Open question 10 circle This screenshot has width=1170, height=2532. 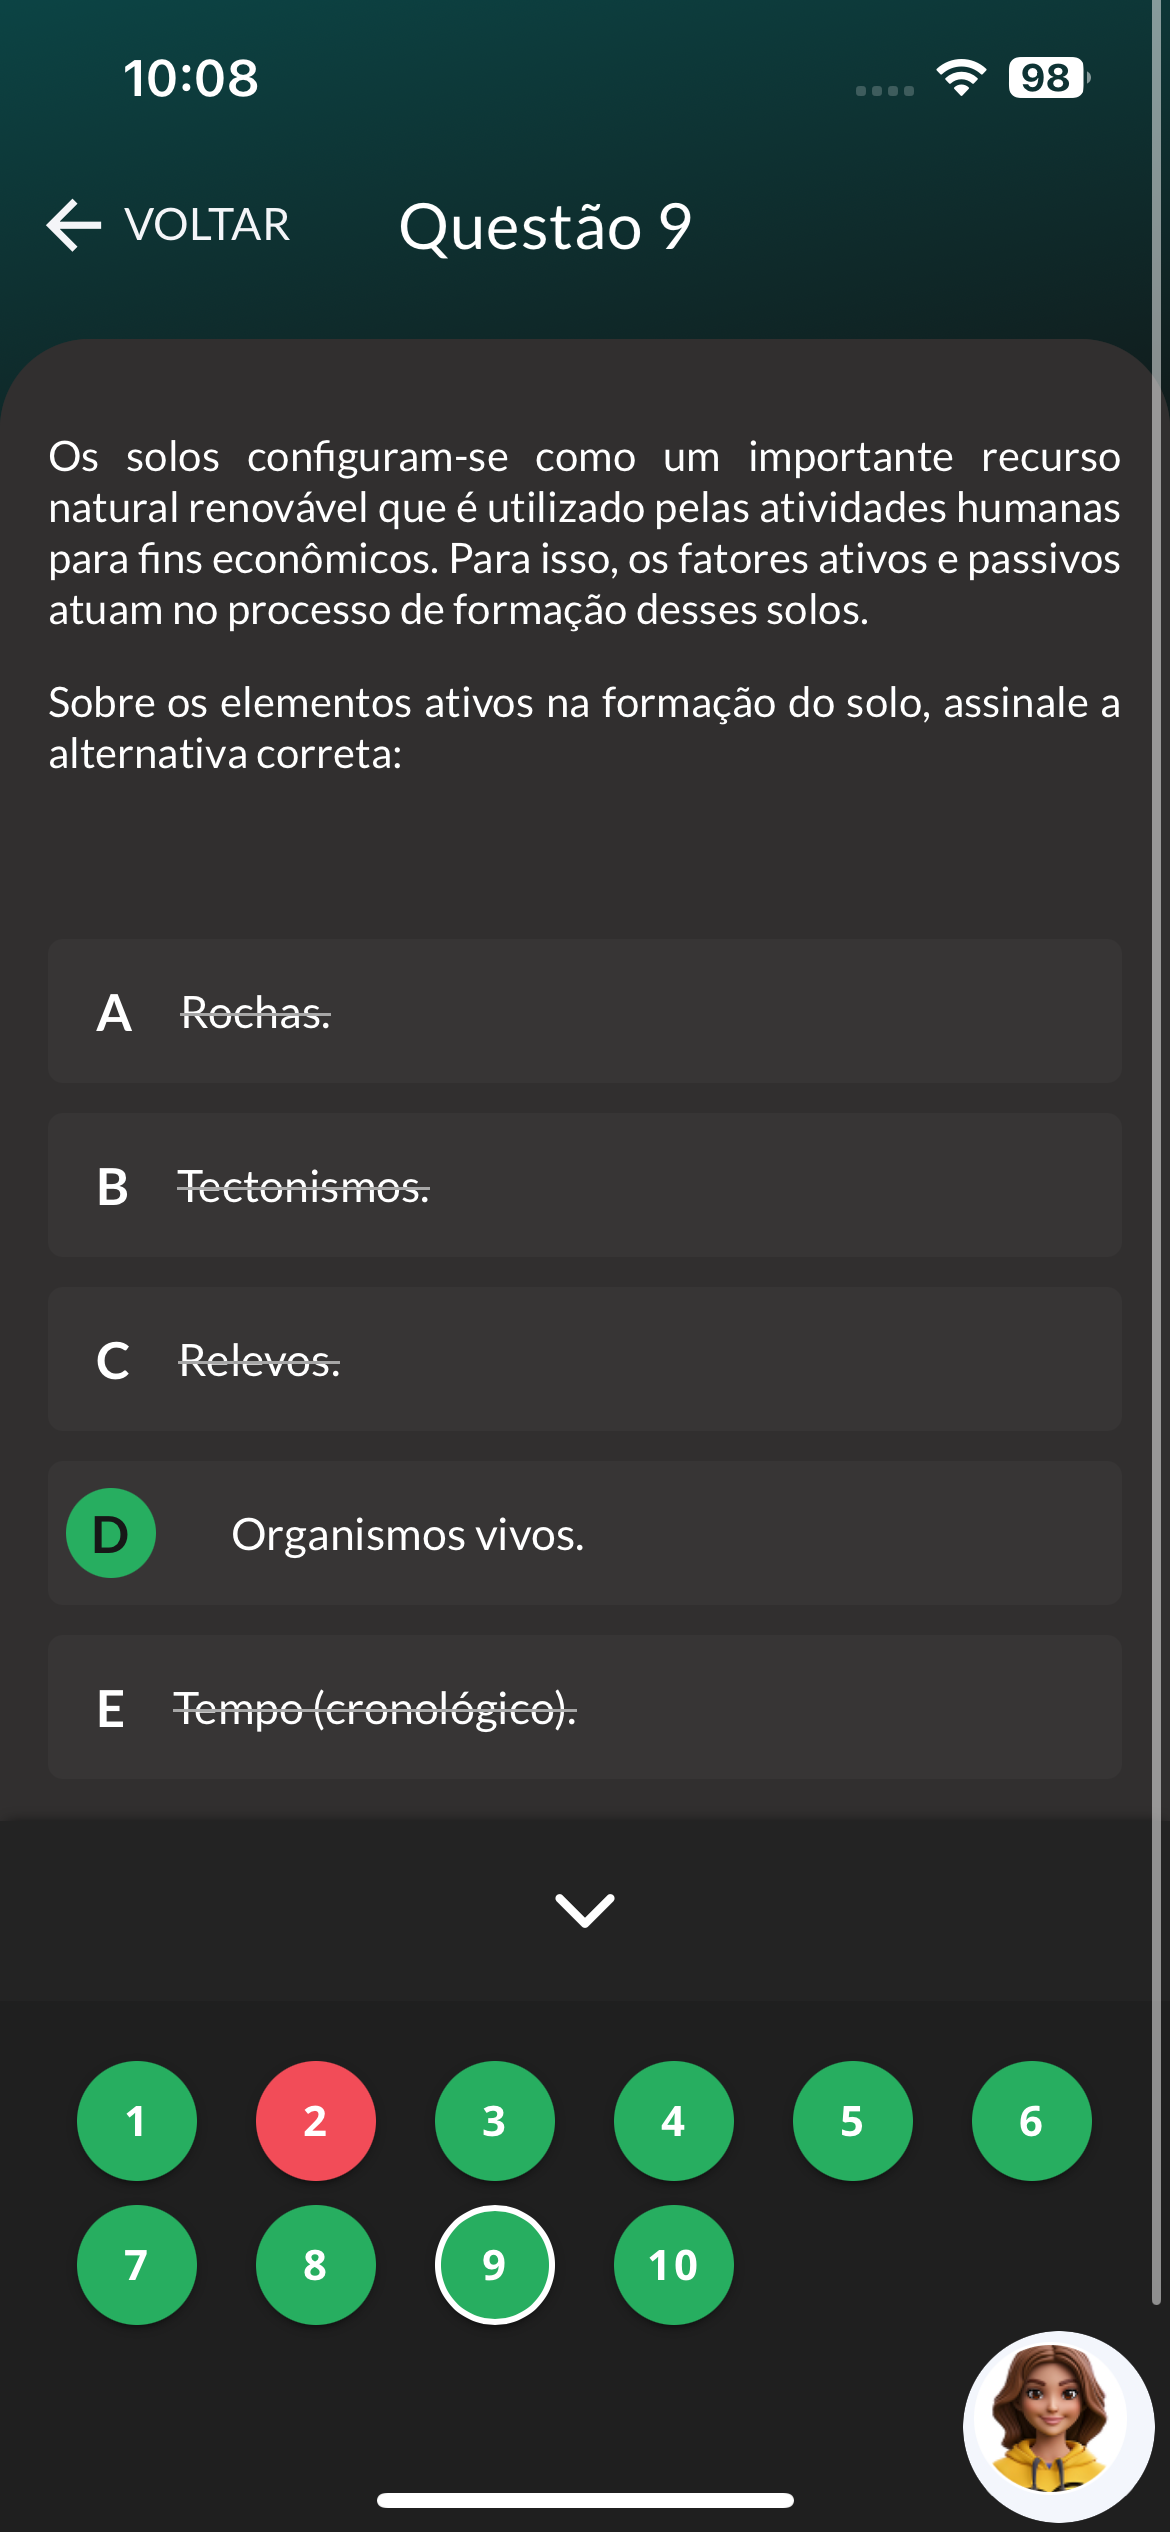coord(673,2264)
